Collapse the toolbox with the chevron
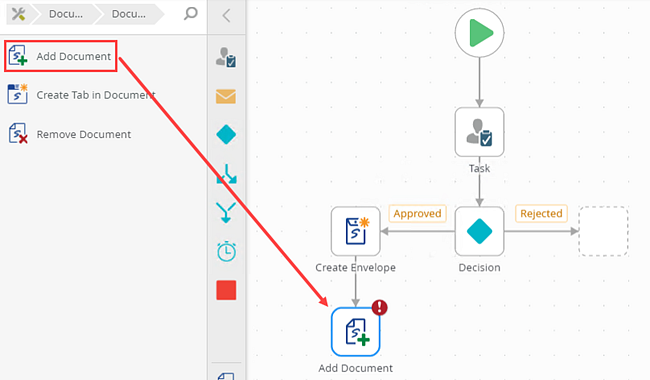Image resolution: width=650 pixels, height=380 pixels. (x=226, y=16)
